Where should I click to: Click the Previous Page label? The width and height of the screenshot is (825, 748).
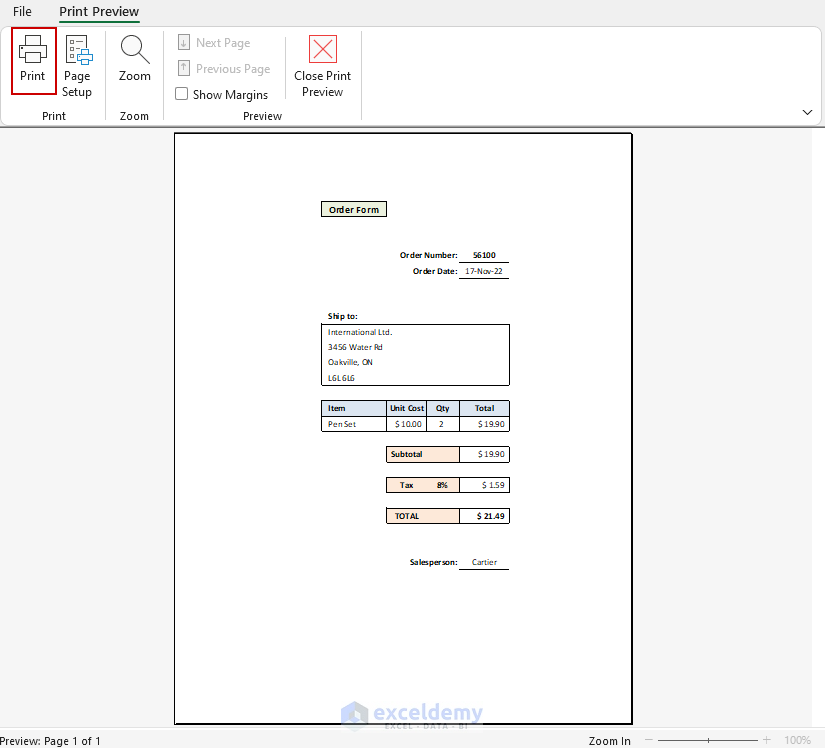coord(233,68)
